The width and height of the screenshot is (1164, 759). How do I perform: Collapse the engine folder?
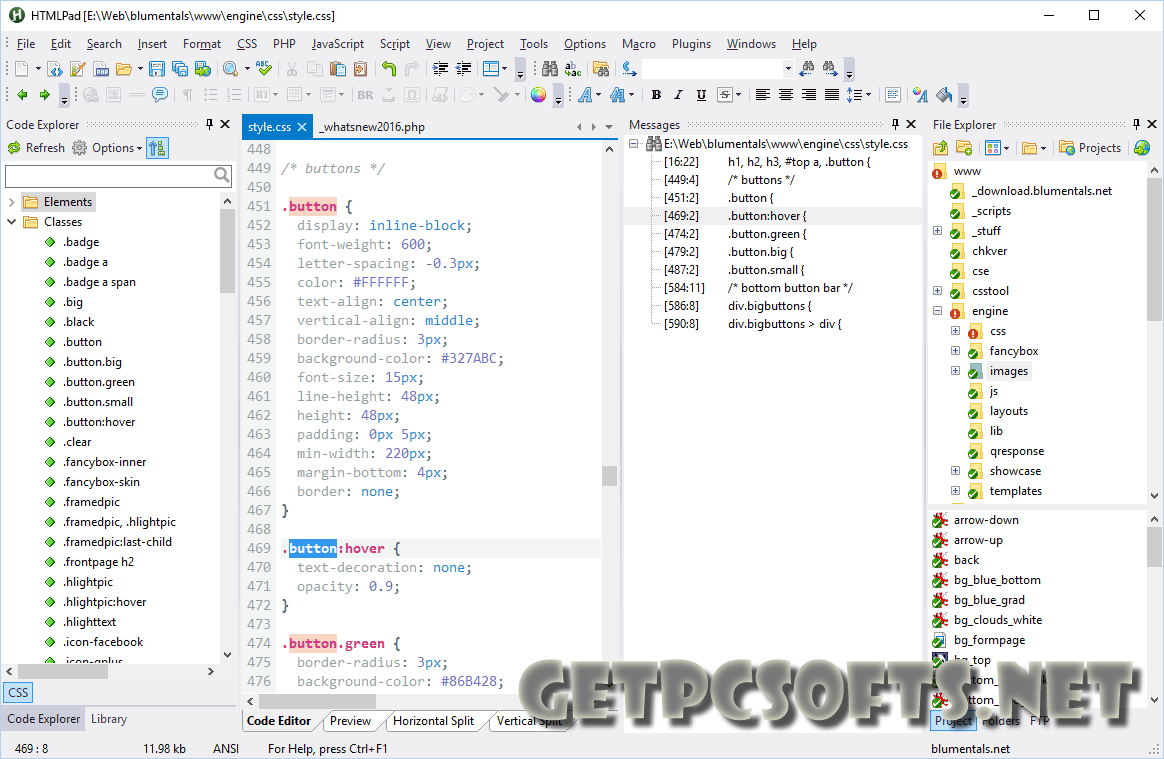(937, 311)
